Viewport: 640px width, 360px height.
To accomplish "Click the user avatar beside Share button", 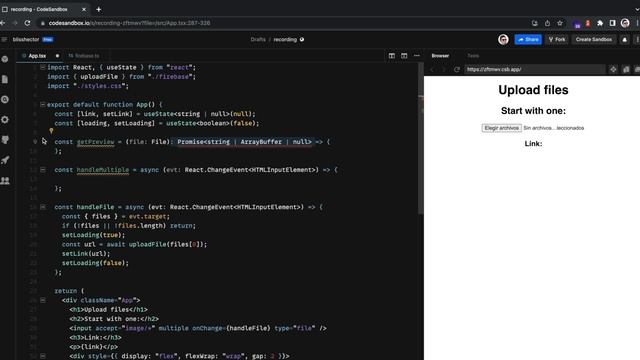I will tap(503, 40).
